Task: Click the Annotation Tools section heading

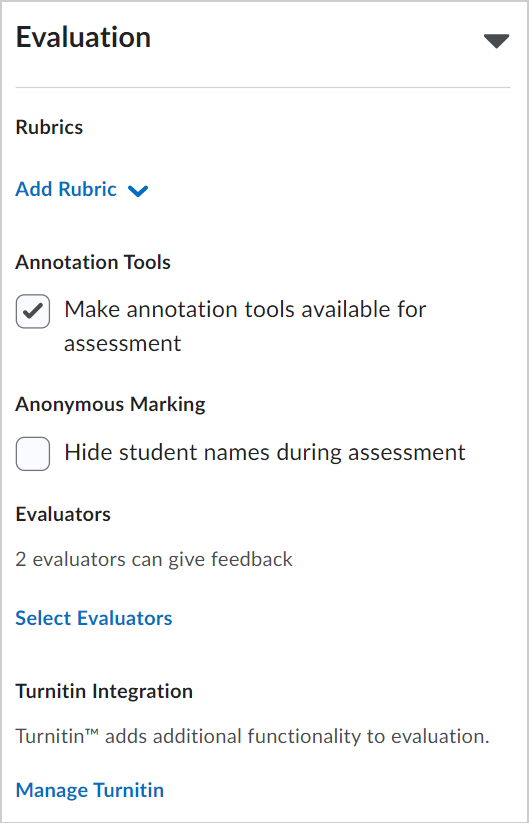Action: tap(93, 262)
